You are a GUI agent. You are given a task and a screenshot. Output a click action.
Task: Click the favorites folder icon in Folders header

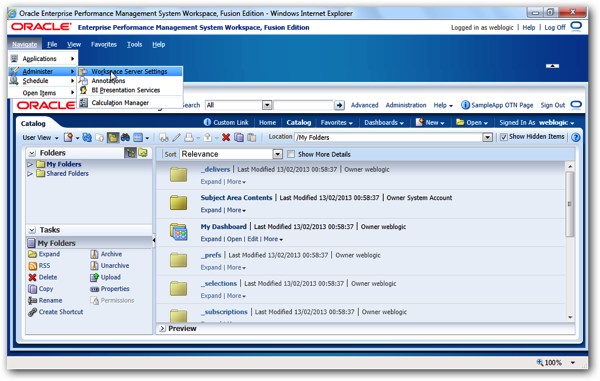point(143,153)
